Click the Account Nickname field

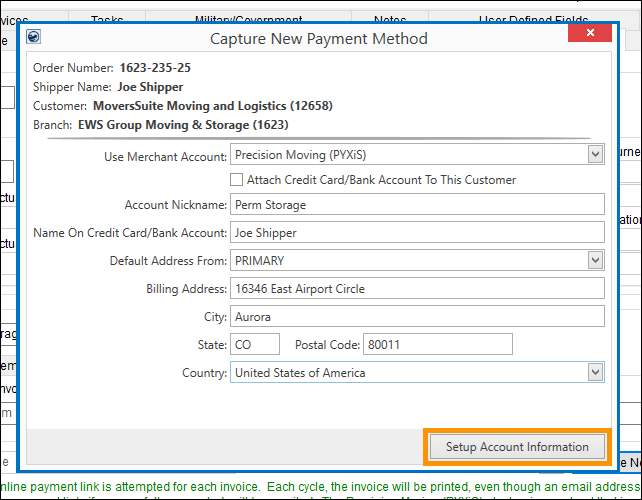417,204
